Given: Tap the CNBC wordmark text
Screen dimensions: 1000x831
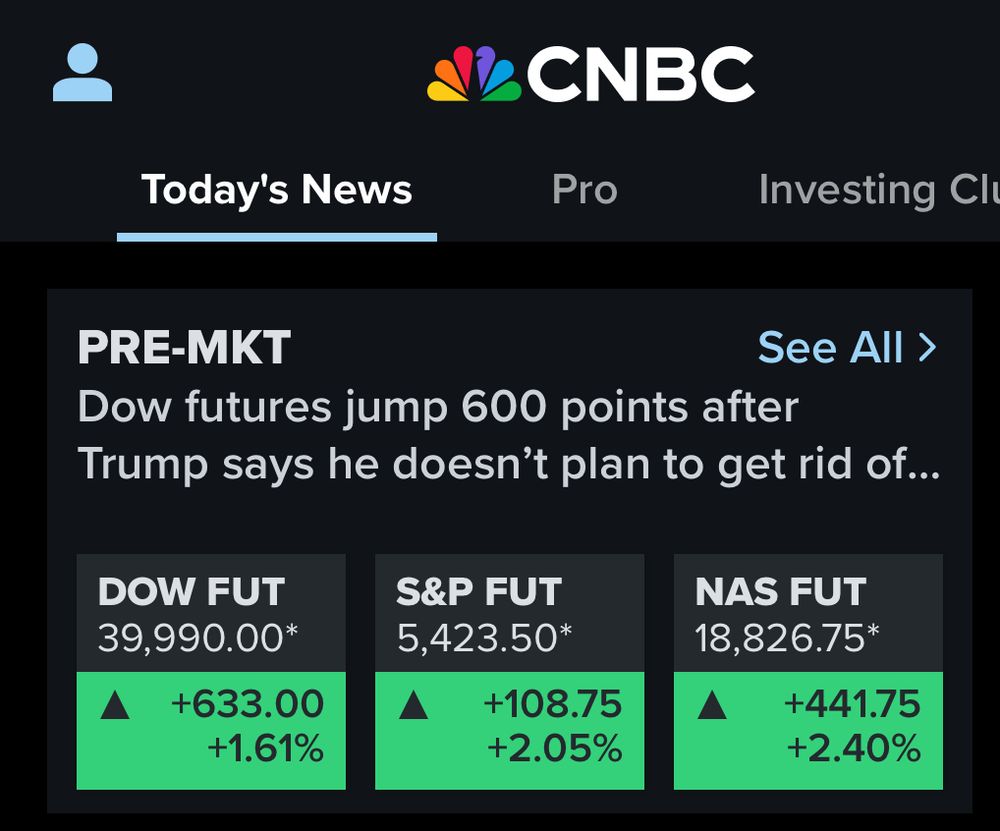Looking at the screenshot, I should 640,73.
